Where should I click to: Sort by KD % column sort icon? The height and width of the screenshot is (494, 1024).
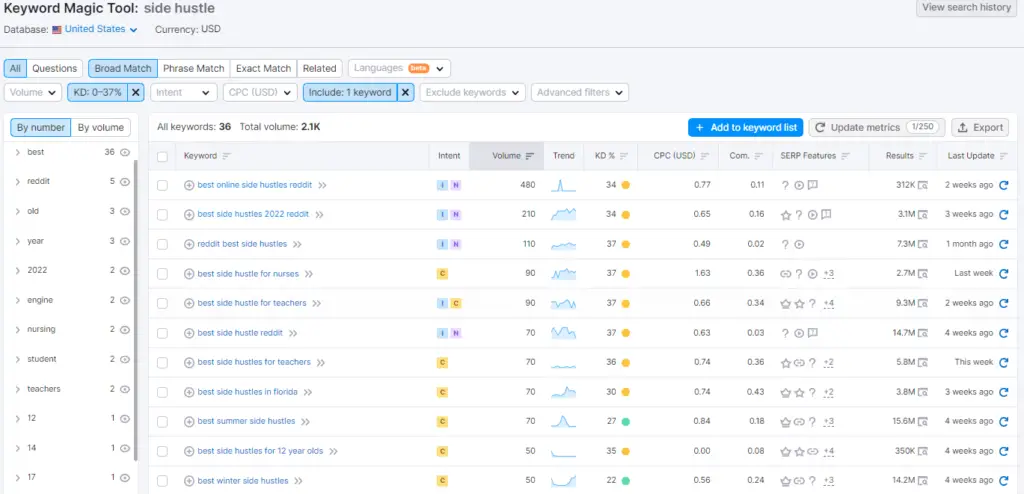624,156
